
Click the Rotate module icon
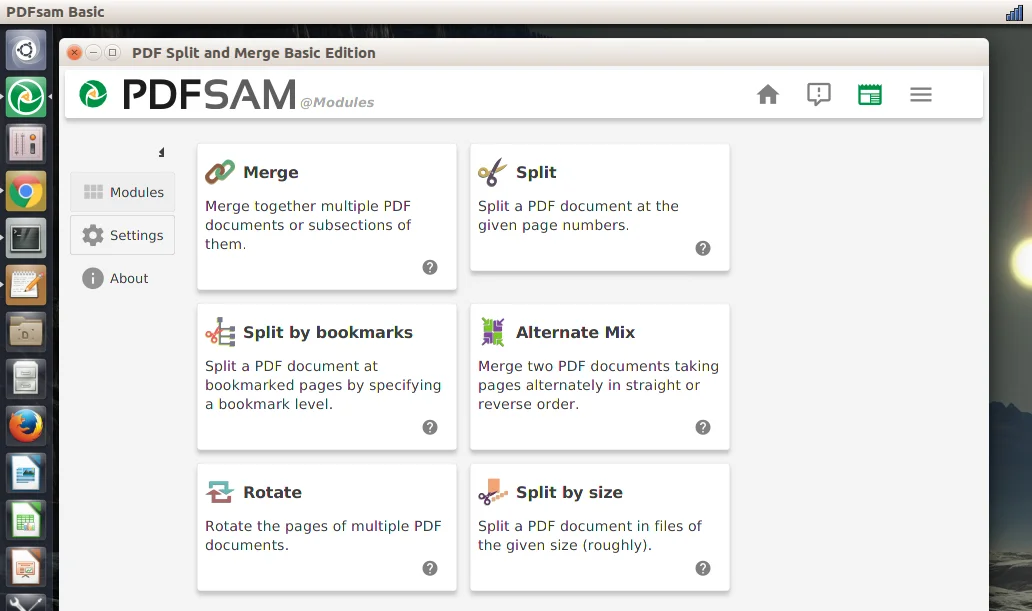tap(220, 492)
